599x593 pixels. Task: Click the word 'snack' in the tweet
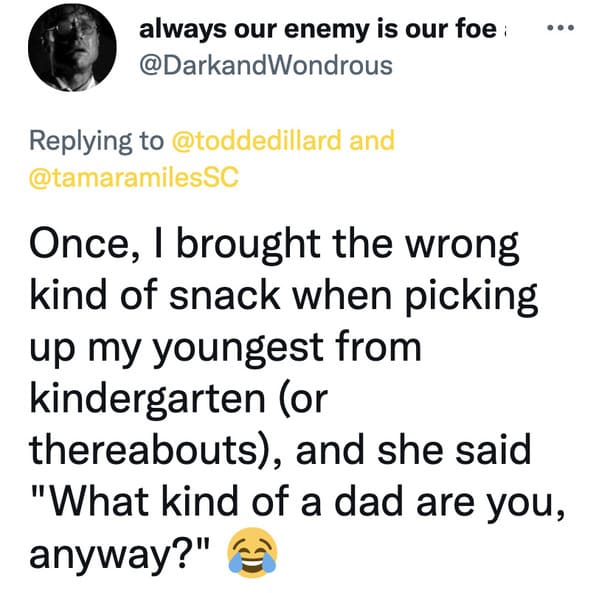pyautogui.click(x=225, y=295)
